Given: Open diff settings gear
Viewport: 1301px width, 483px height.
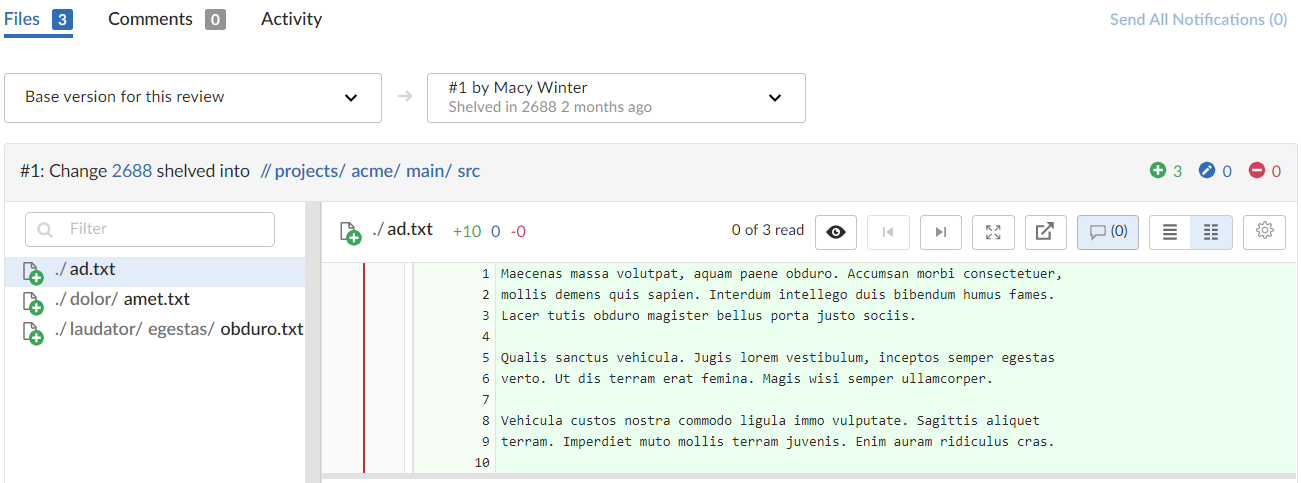Looking at the screenshot, I should coord(1264,232).
